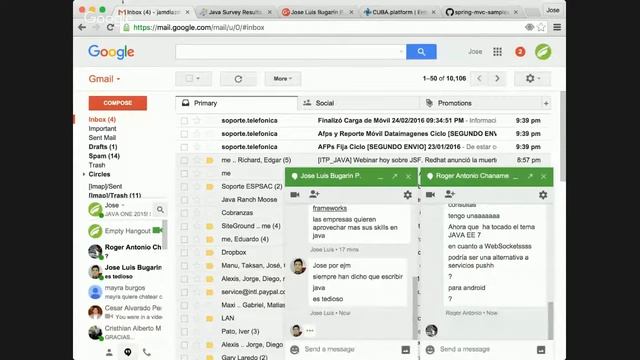Pop out the Roger Antonio chat window

point(530,176)
